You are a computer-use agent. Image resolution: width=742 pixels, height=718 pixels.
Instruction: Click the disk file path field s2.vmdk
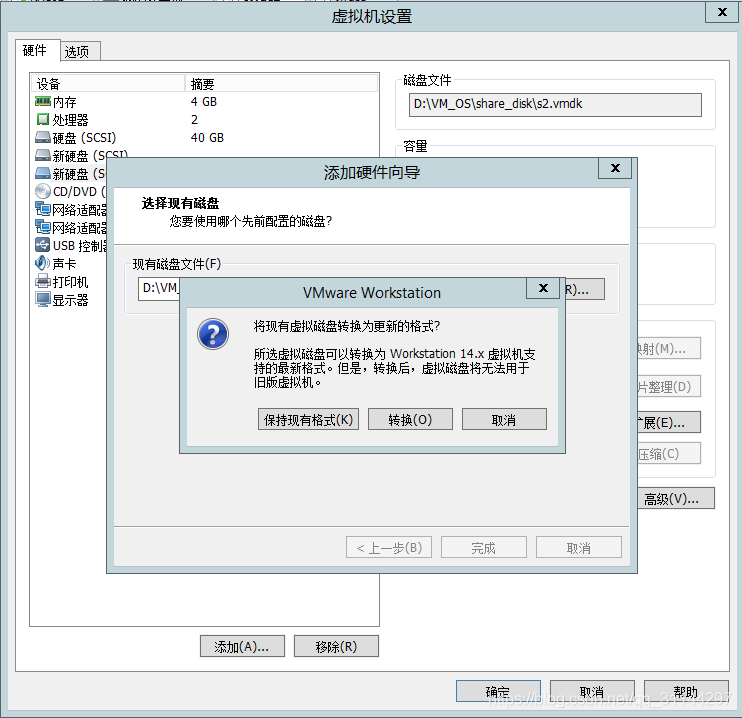pos(555,105)
